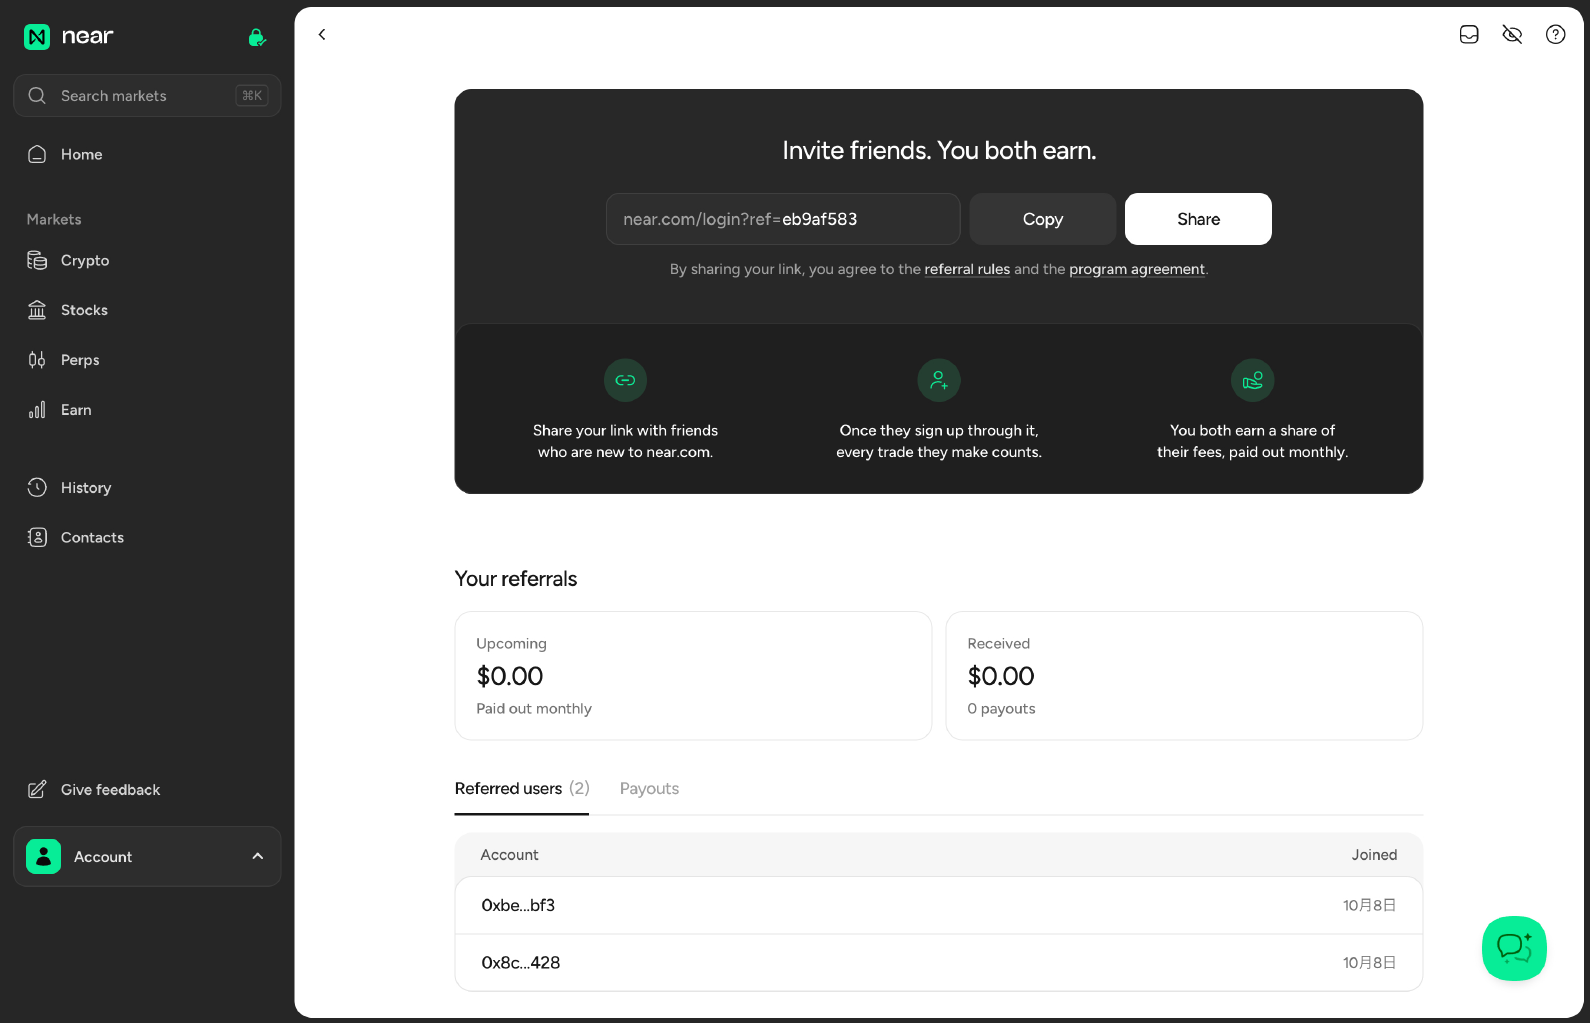Open the inbox tray icon
This screenshot has height=1023, width=1593.
click(x=1469, y=35)
